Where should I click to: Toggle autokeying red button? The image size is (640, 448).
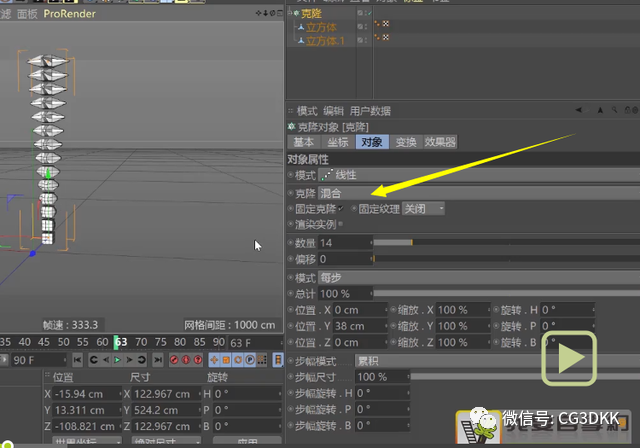pyautogui.click(x=186, y=360)
